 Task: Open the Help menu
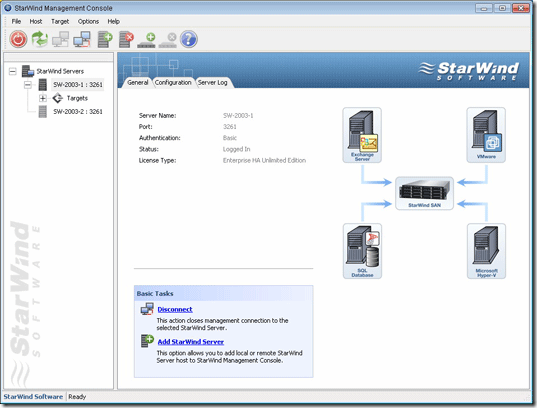coord(113,21)
